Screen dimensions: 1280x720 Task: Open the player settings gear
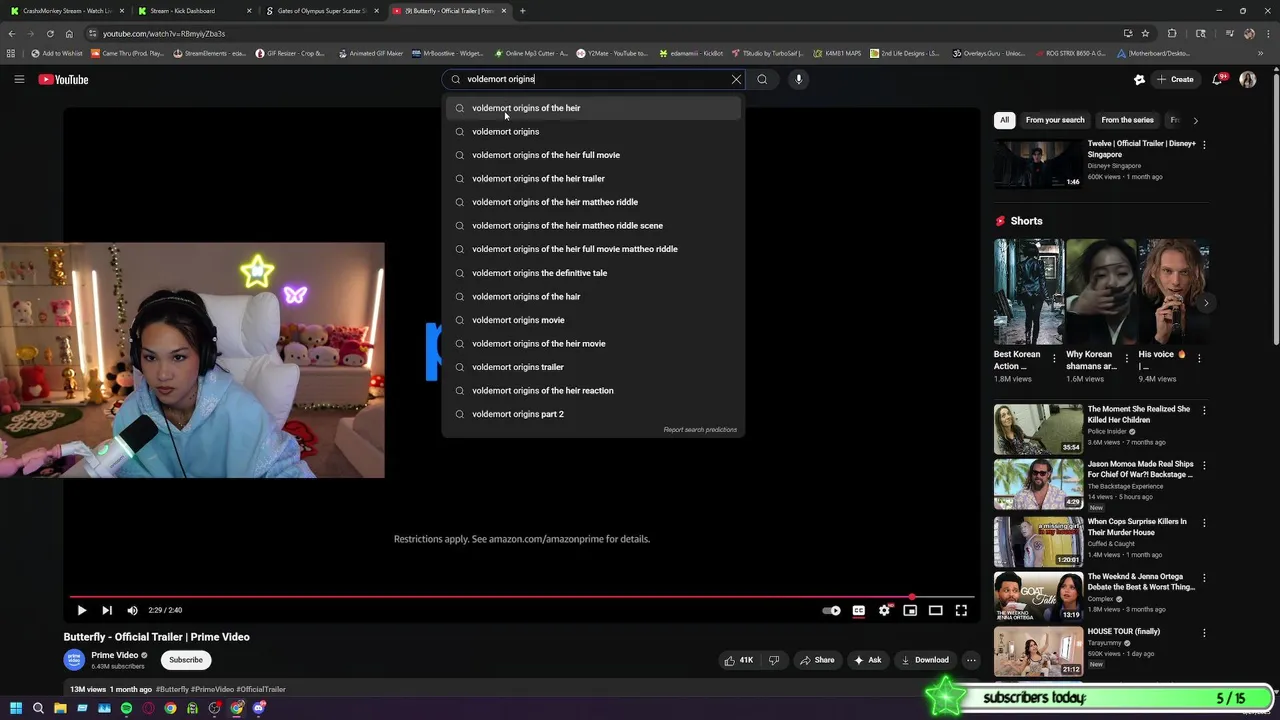click(x=884, y=610)
